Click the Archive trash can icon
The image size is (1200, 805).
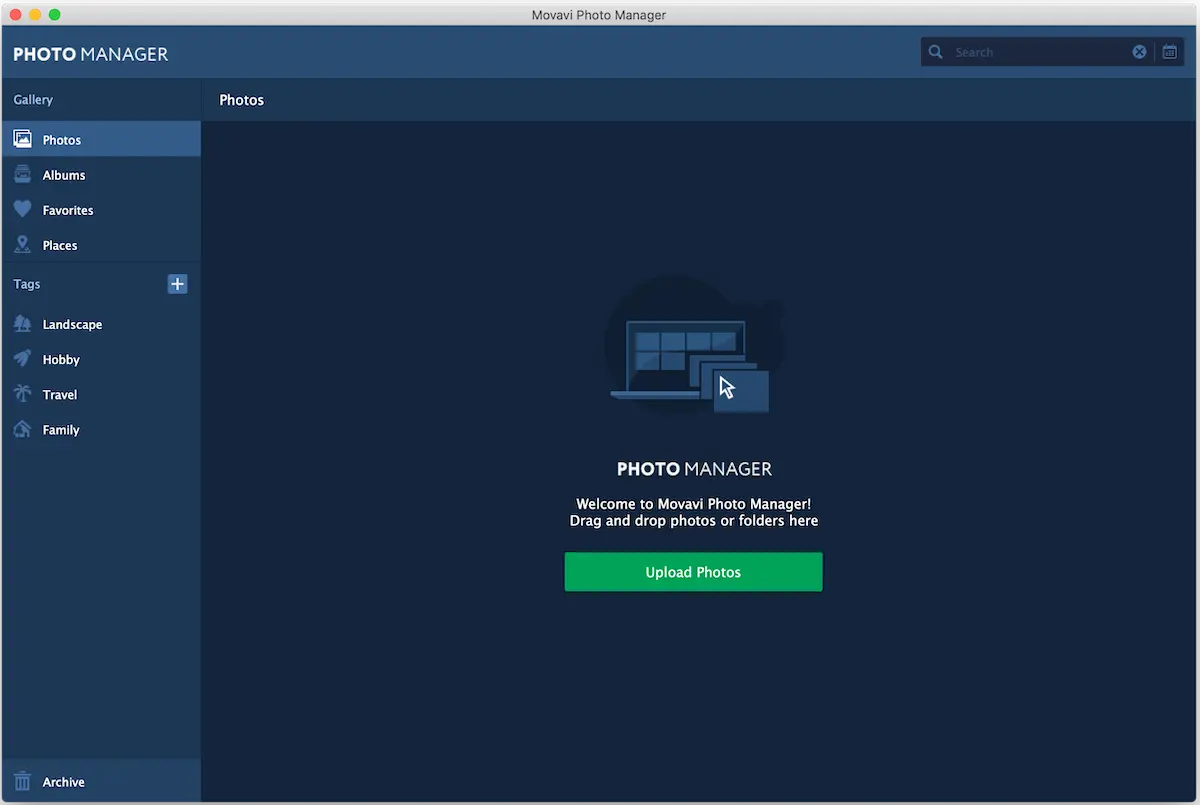(x=22, y=781)
